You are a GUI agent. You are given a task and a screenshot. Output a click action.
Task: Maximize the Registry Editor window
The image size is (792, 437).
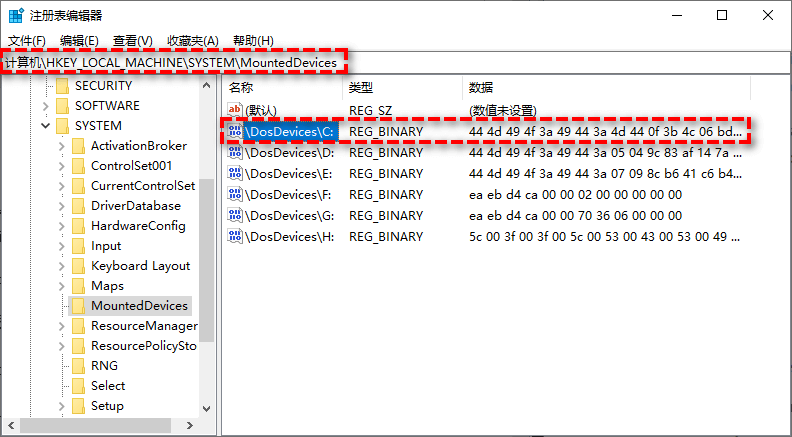[722, 16]
